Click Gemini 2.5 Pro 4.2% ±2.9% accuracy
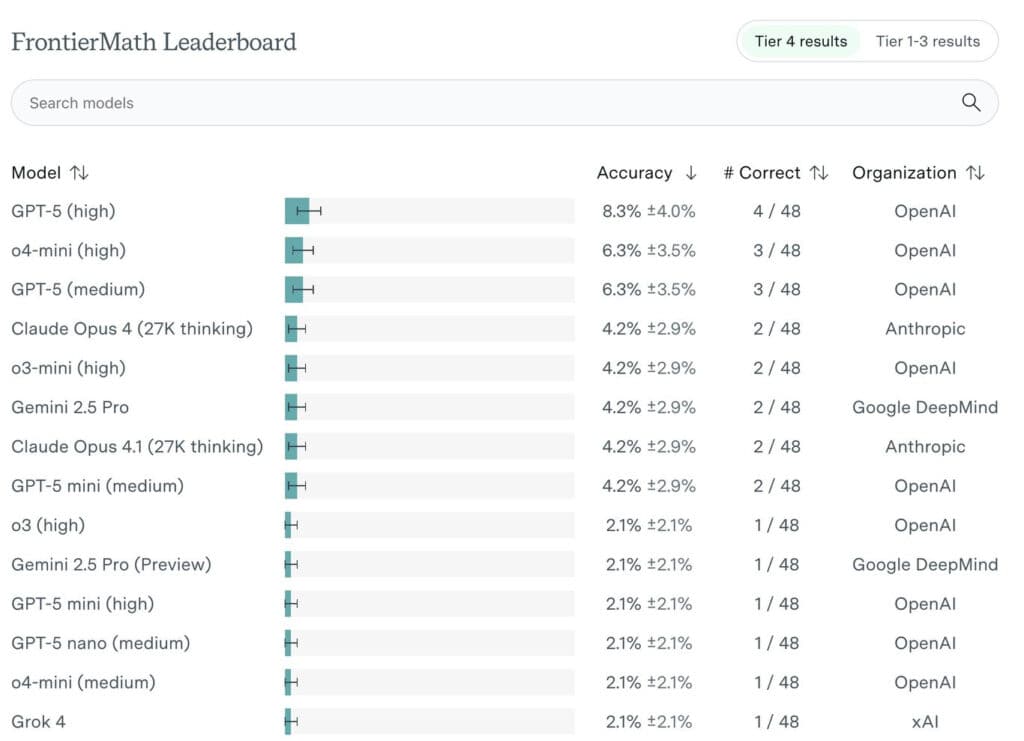The height and width of the screenshot is (741, 1024). click(x=648, y=407)
